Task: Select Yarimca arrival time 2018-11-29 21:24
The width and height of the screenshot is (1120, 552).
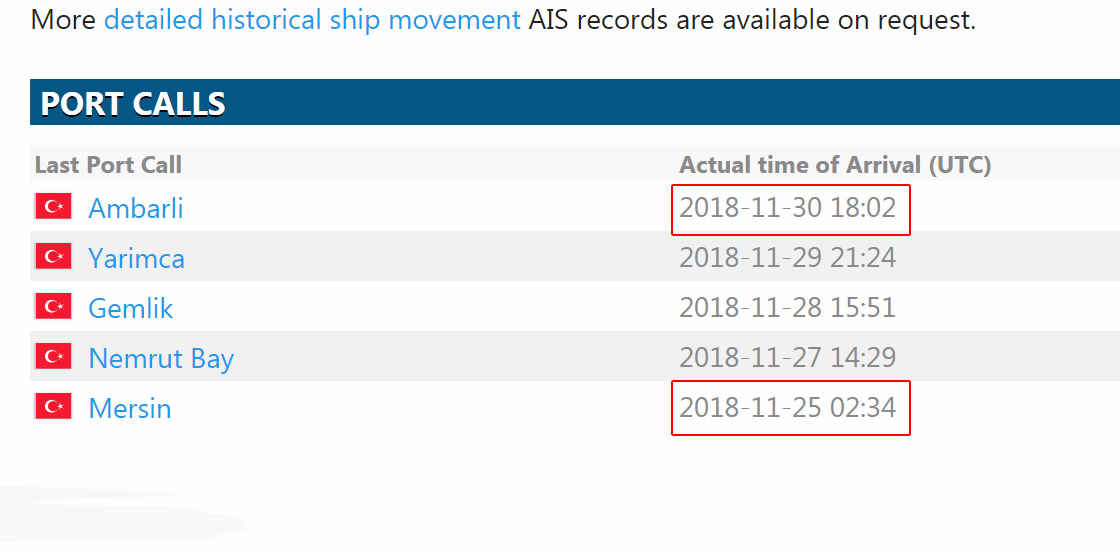Action: [x=788, y=258]
